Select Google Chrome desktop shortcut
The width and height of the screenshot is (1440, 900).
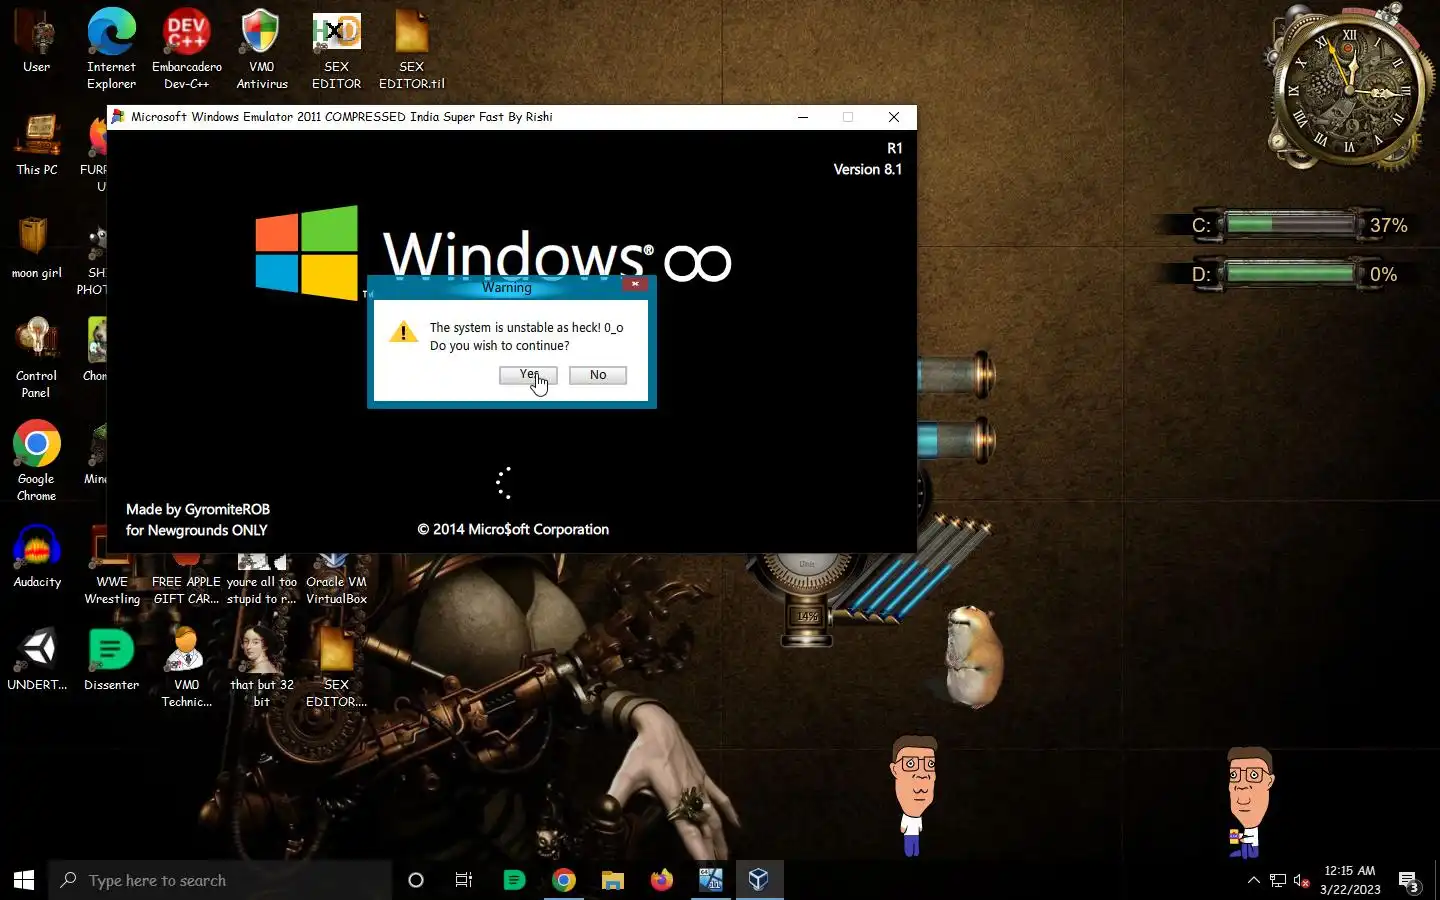pos(37,461)
